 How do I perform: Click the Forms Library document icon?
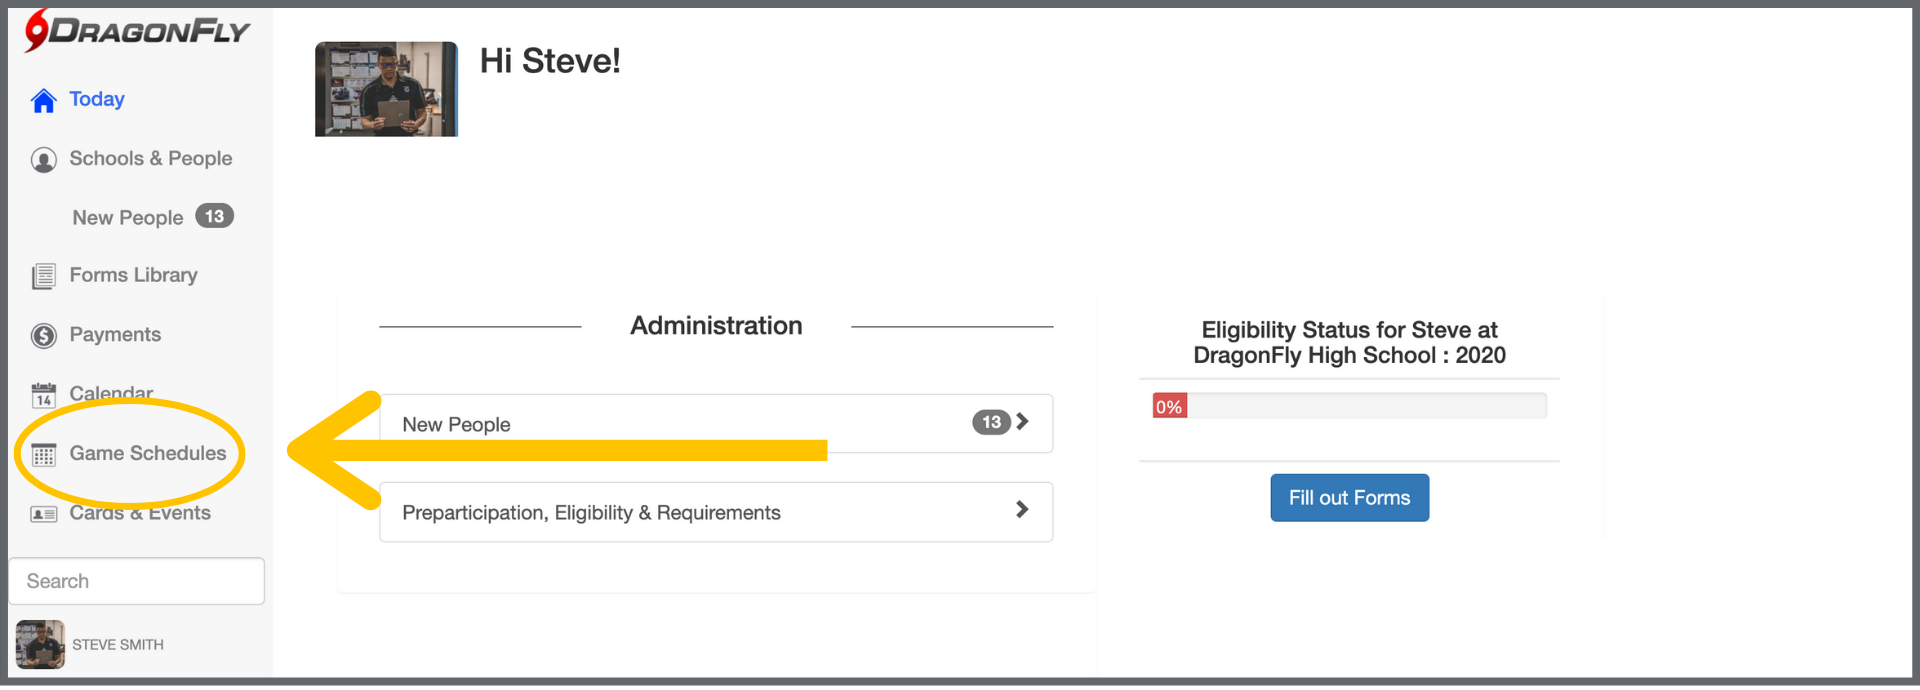point(43,276)
